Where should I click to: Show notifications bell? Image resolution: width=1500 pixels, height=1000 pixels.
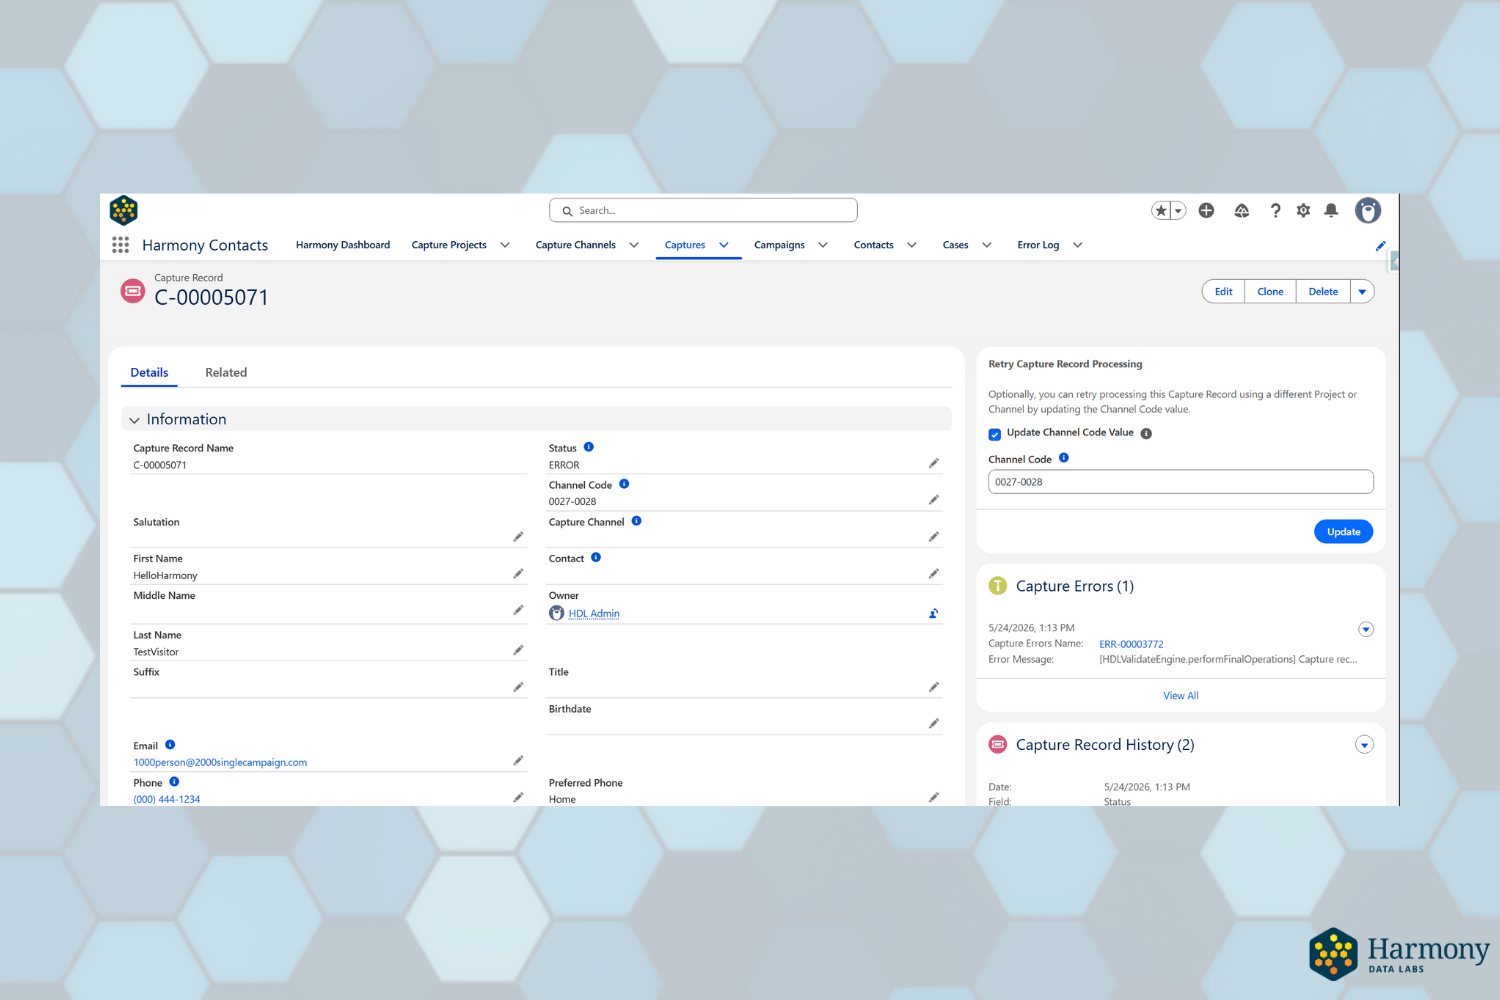pos(1331,211)
